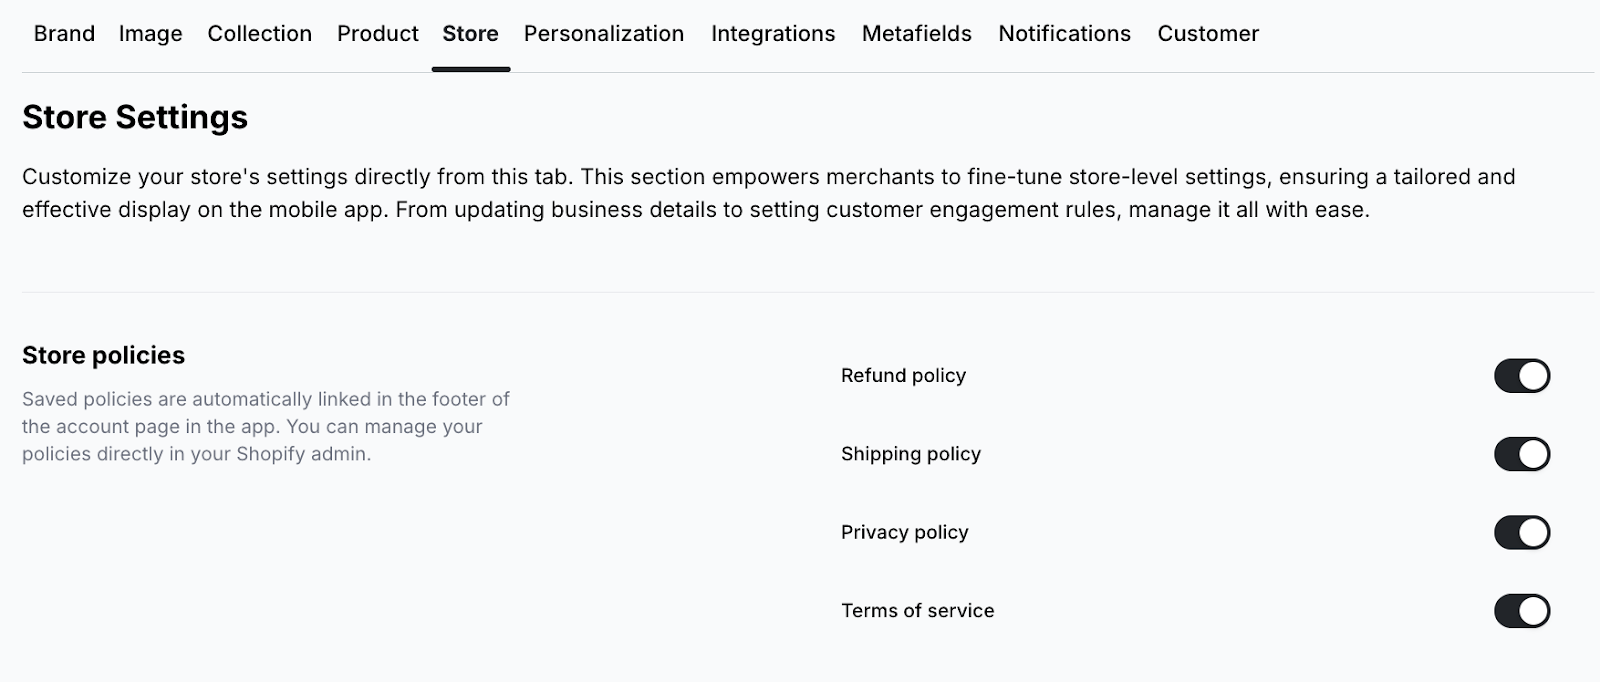Switch to the Brand tab

64,34
